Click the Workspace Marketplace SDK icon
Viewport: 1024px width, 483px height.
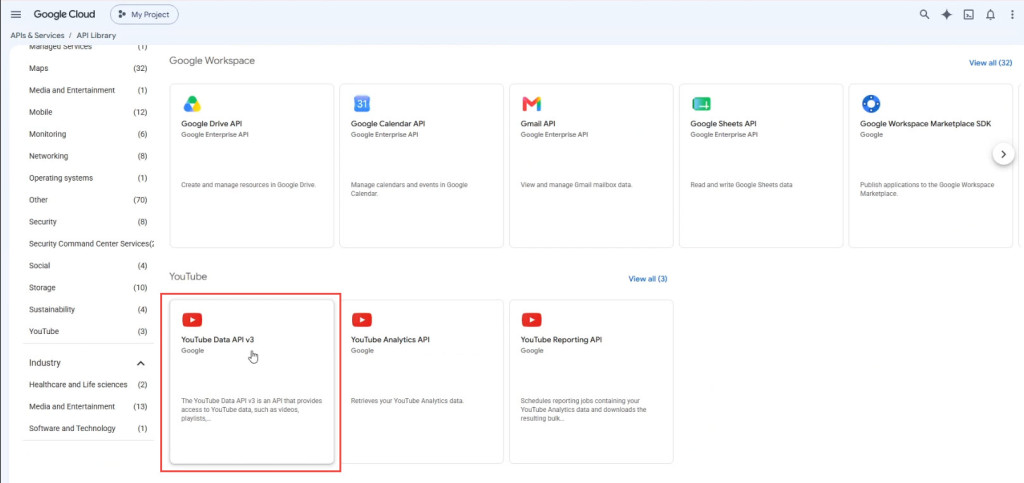(871, 104)
